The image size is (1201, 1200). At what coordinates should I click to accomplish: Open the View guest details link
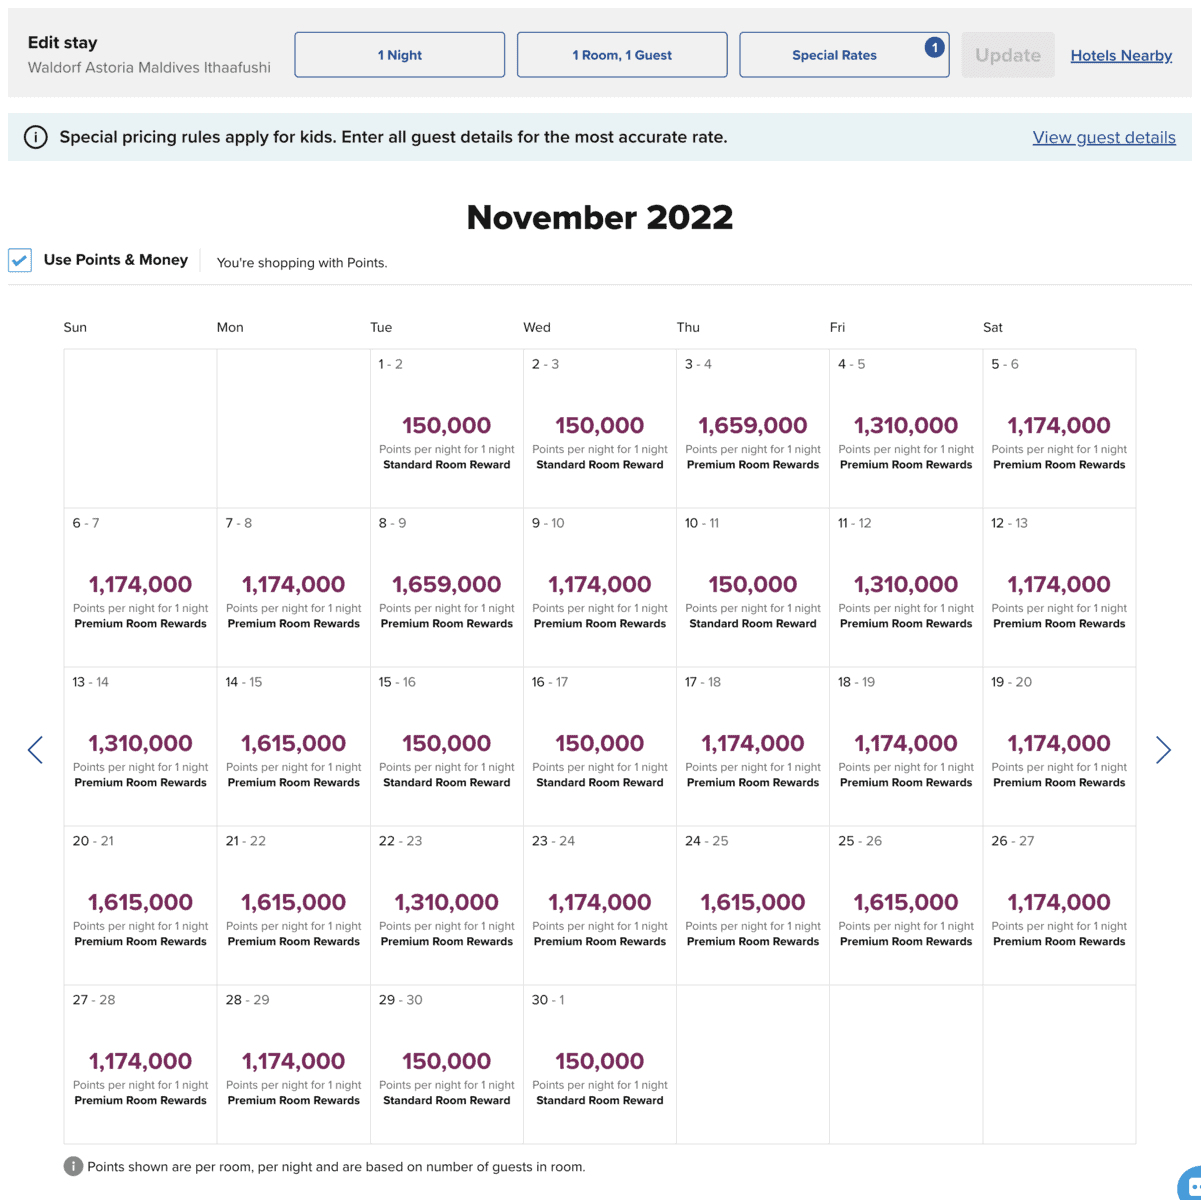point(1104,137)
